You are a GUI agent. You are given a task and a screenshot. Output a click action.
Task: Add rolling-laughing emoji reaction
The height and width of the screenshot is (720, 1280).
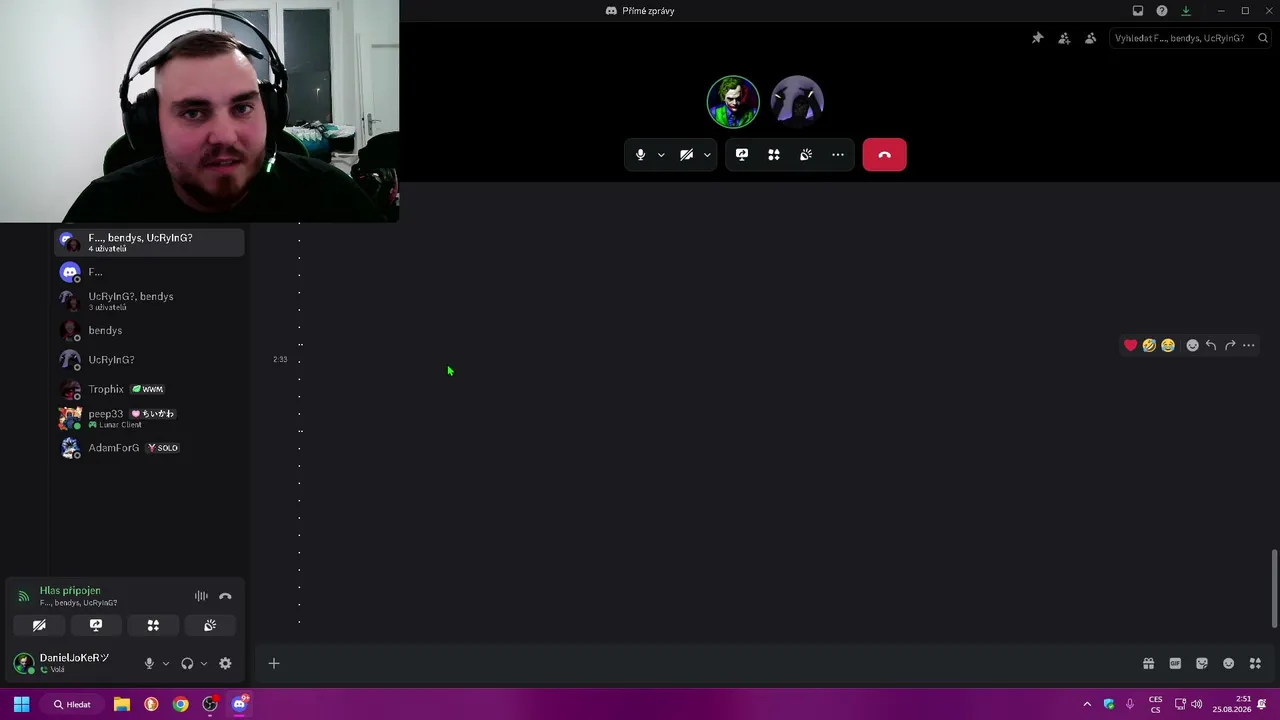pyautogui.click(x=1149, y=345)
